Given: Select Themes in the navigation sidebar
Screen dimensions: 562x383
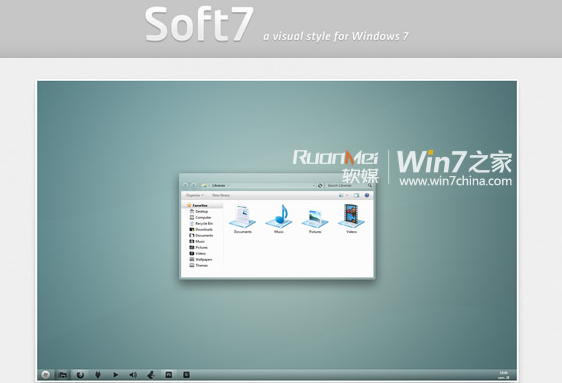Looking at the screenshot, I should tap(199, 265).
